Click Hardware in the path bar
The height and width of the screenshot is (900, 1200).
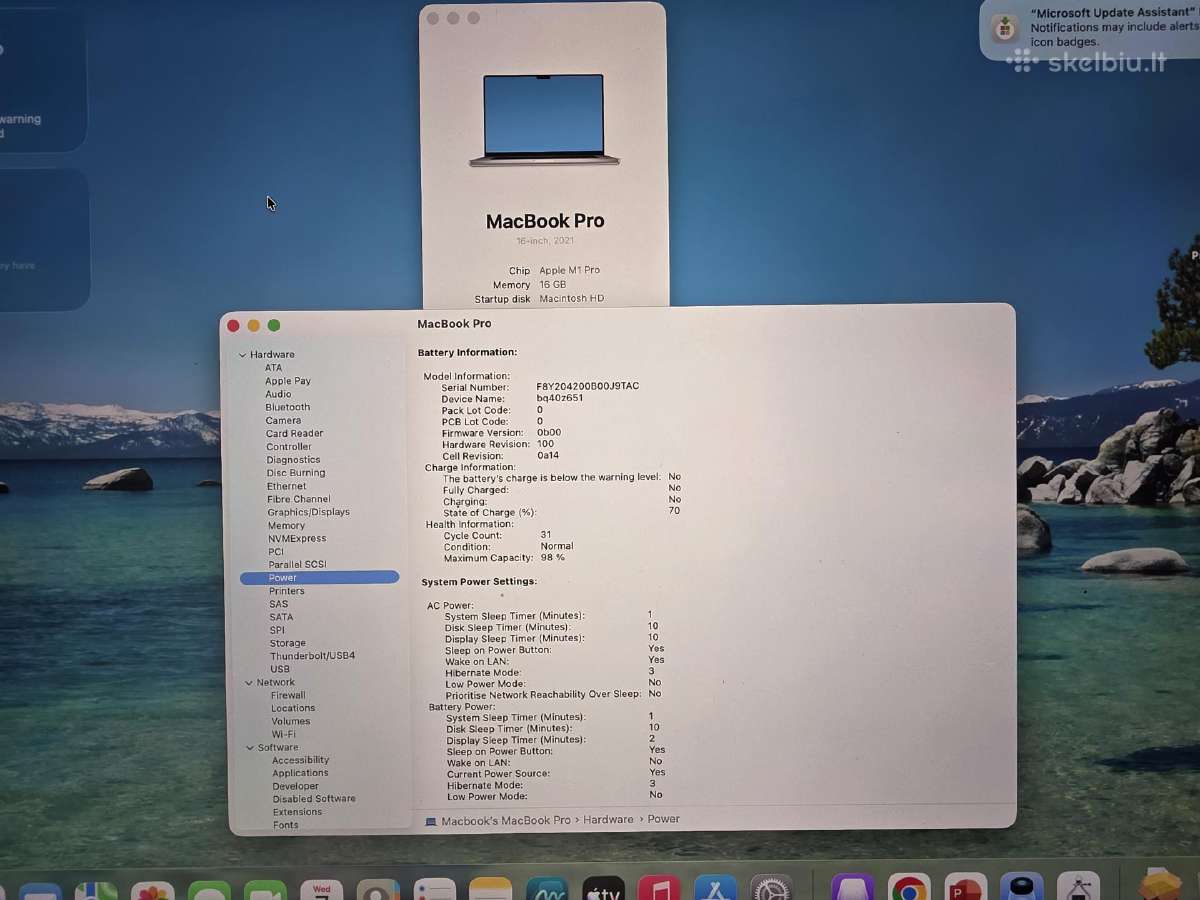click(x=608, y=820)
